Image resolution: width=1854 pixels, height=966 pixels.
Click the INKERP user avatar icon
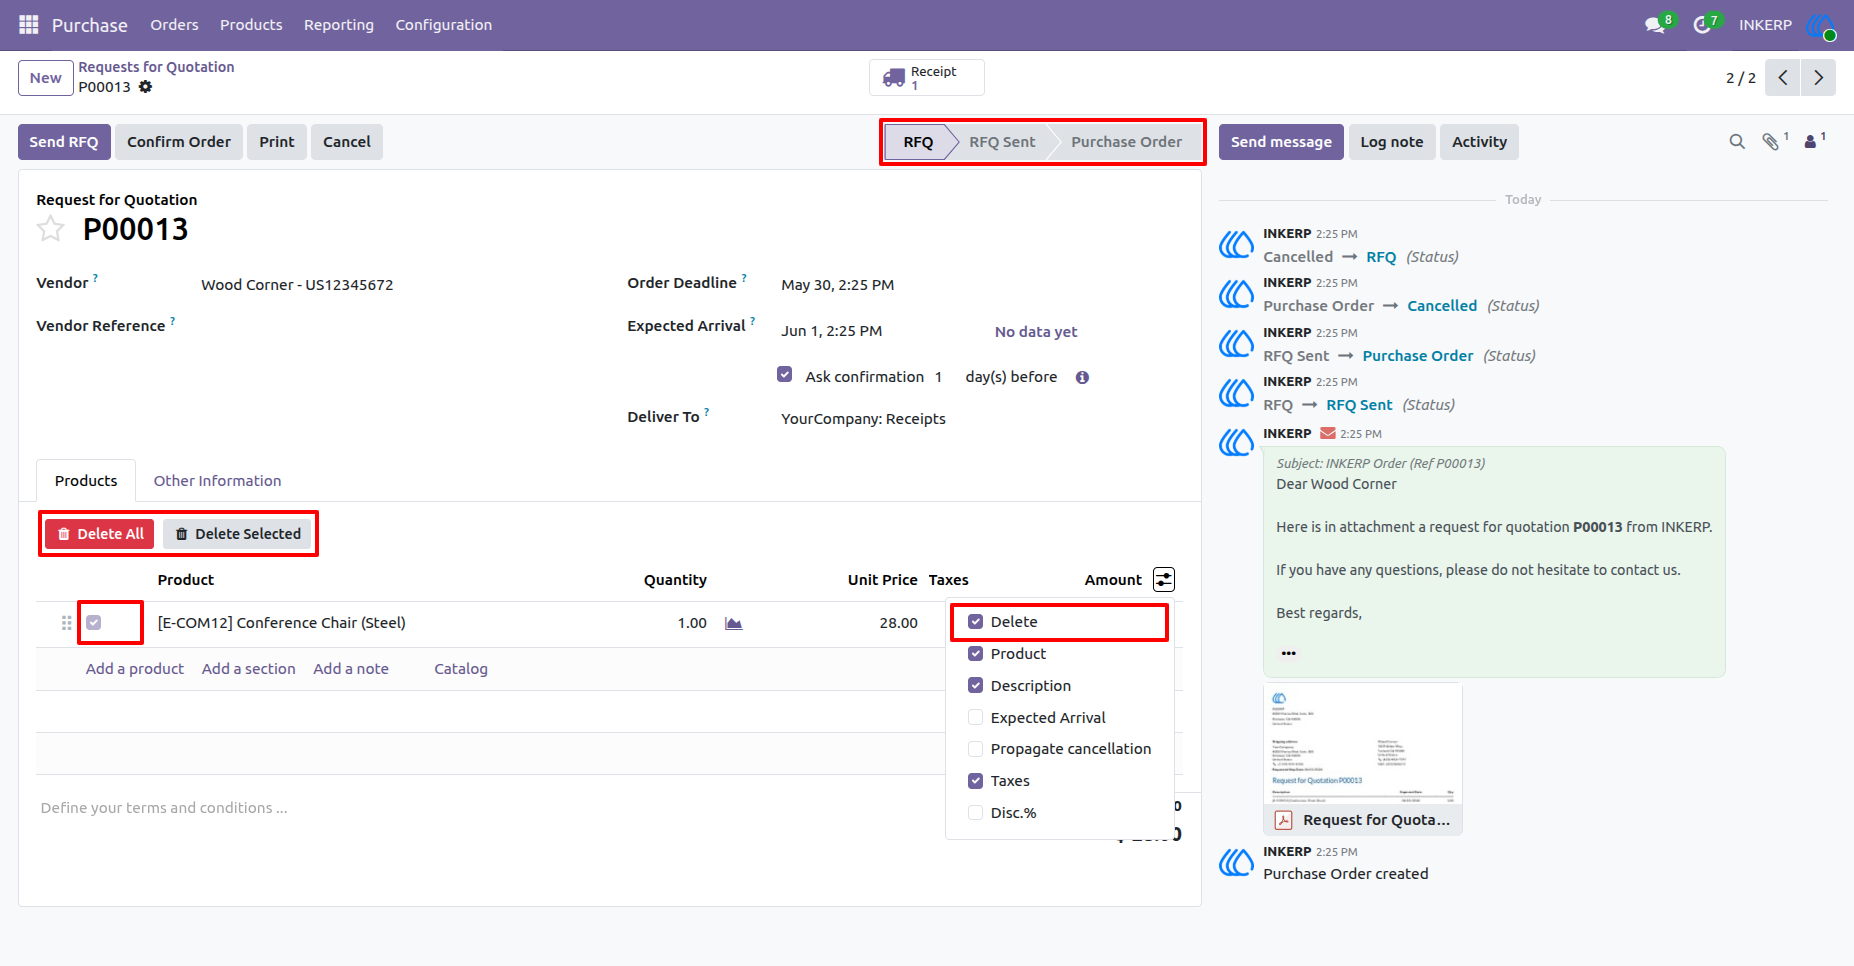tap(1821, 25)
